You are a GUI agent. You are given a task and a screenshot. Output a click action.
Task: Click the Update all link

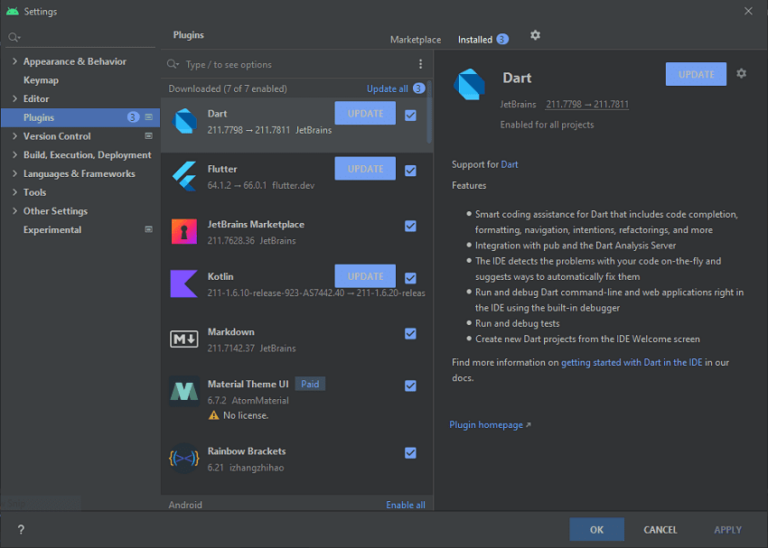pyautogui.click(x=387, y=89)
